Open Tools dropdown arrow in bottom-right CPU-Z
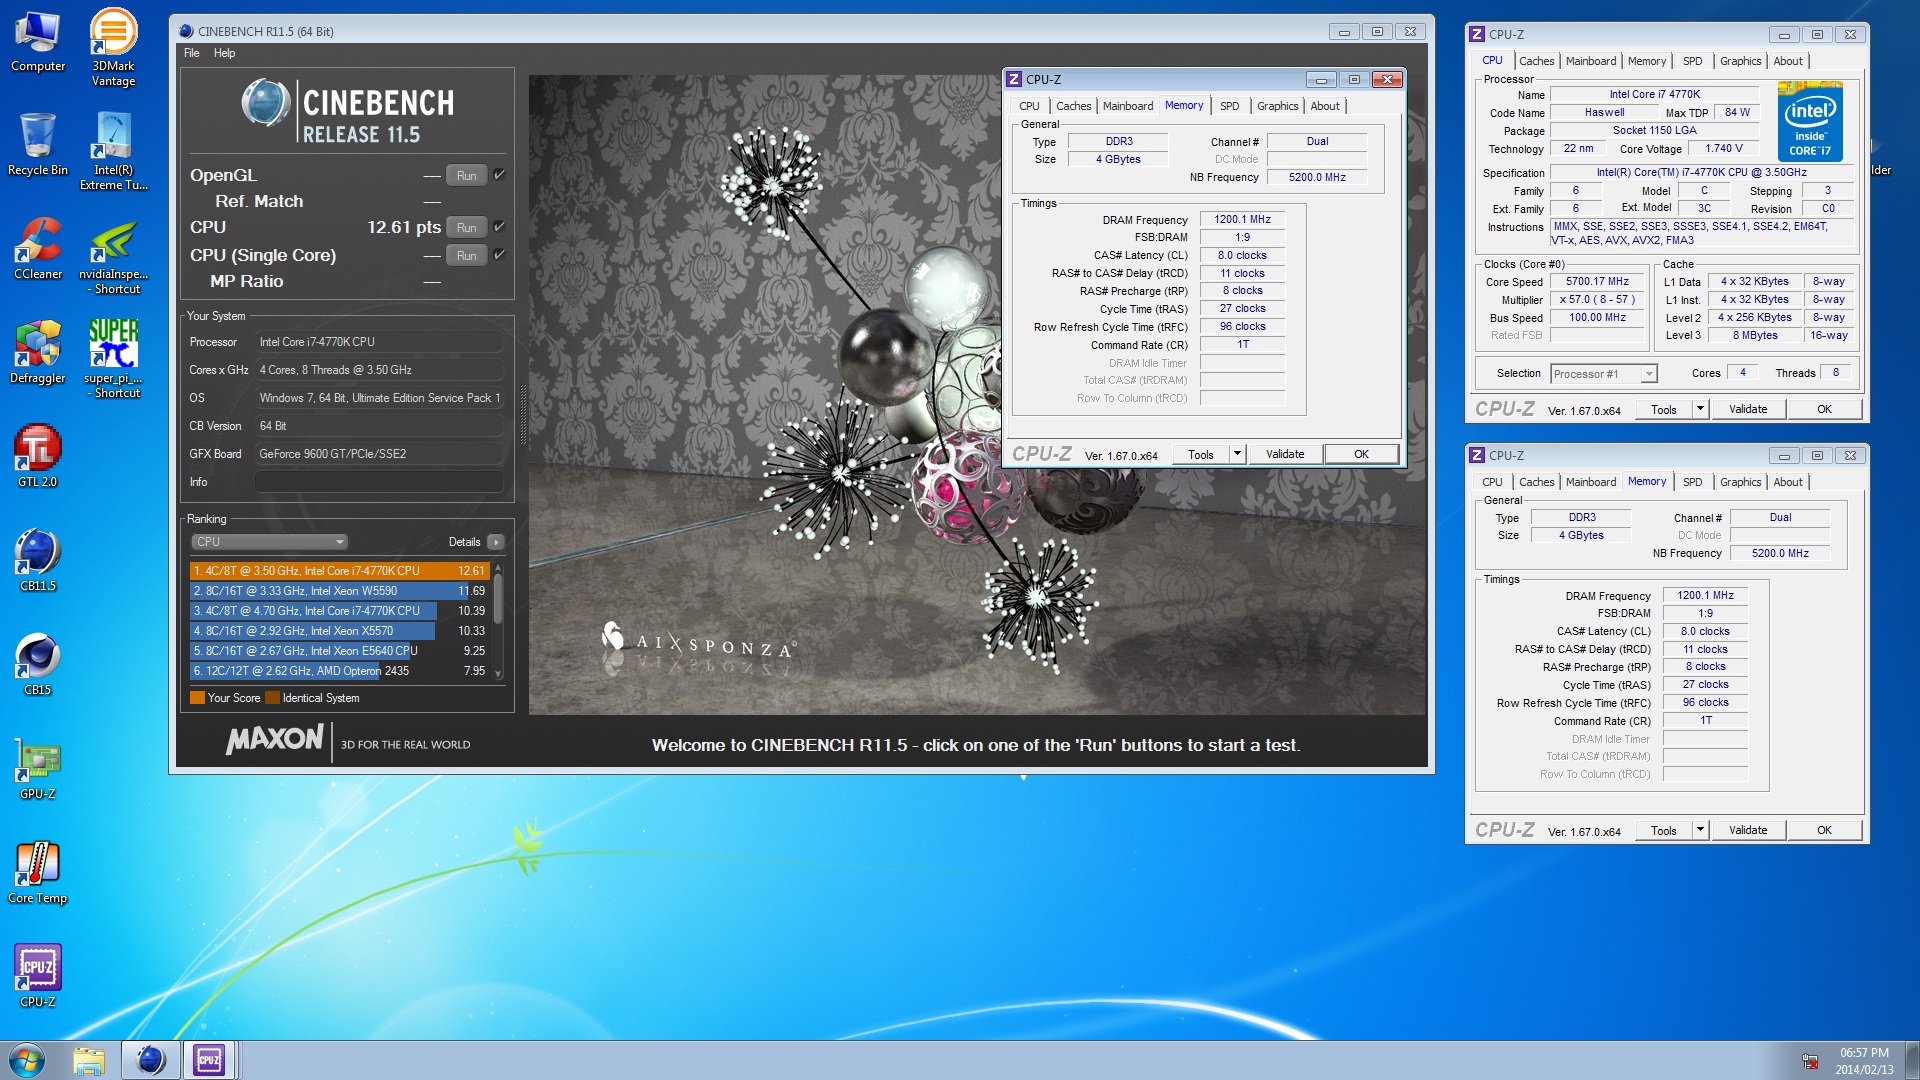 [x=1700, y=830]
